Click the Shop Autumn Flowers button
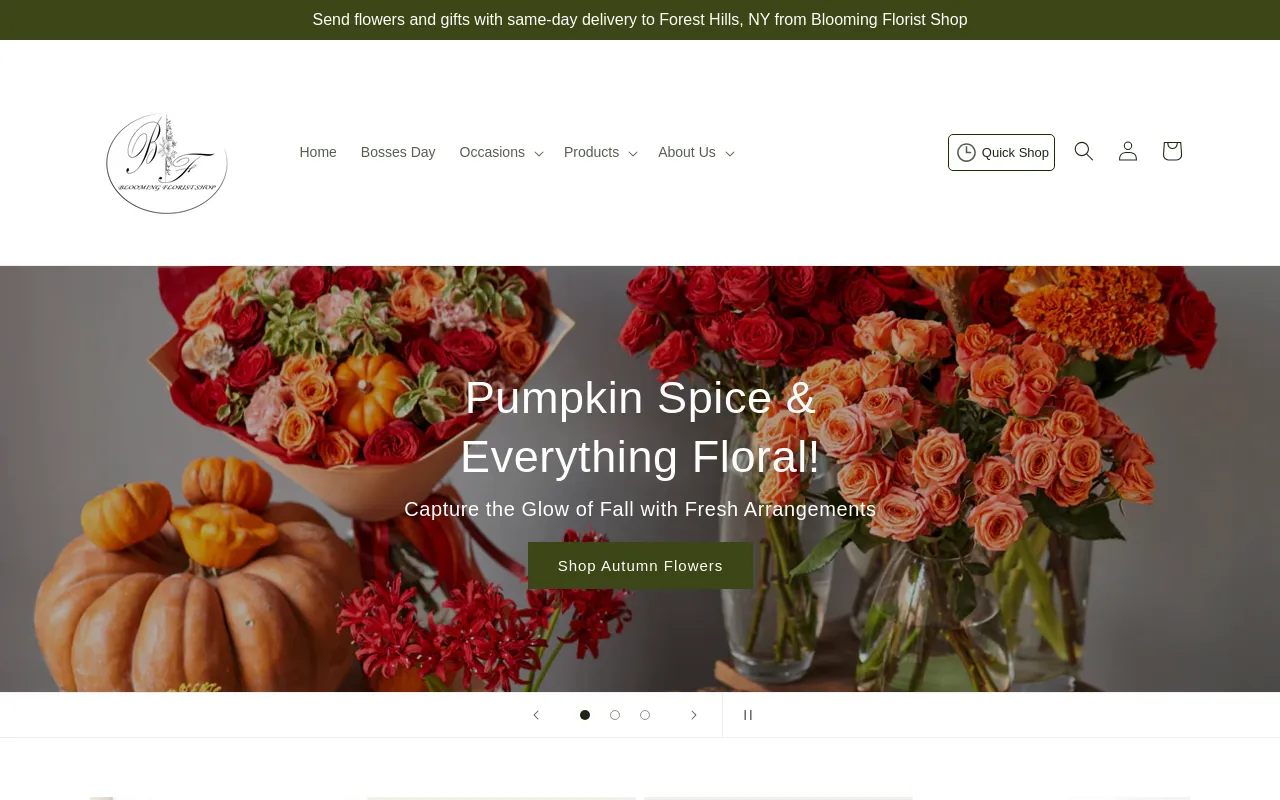The width and height of the screenshot is (1280, 800). [x=640, y=566]
